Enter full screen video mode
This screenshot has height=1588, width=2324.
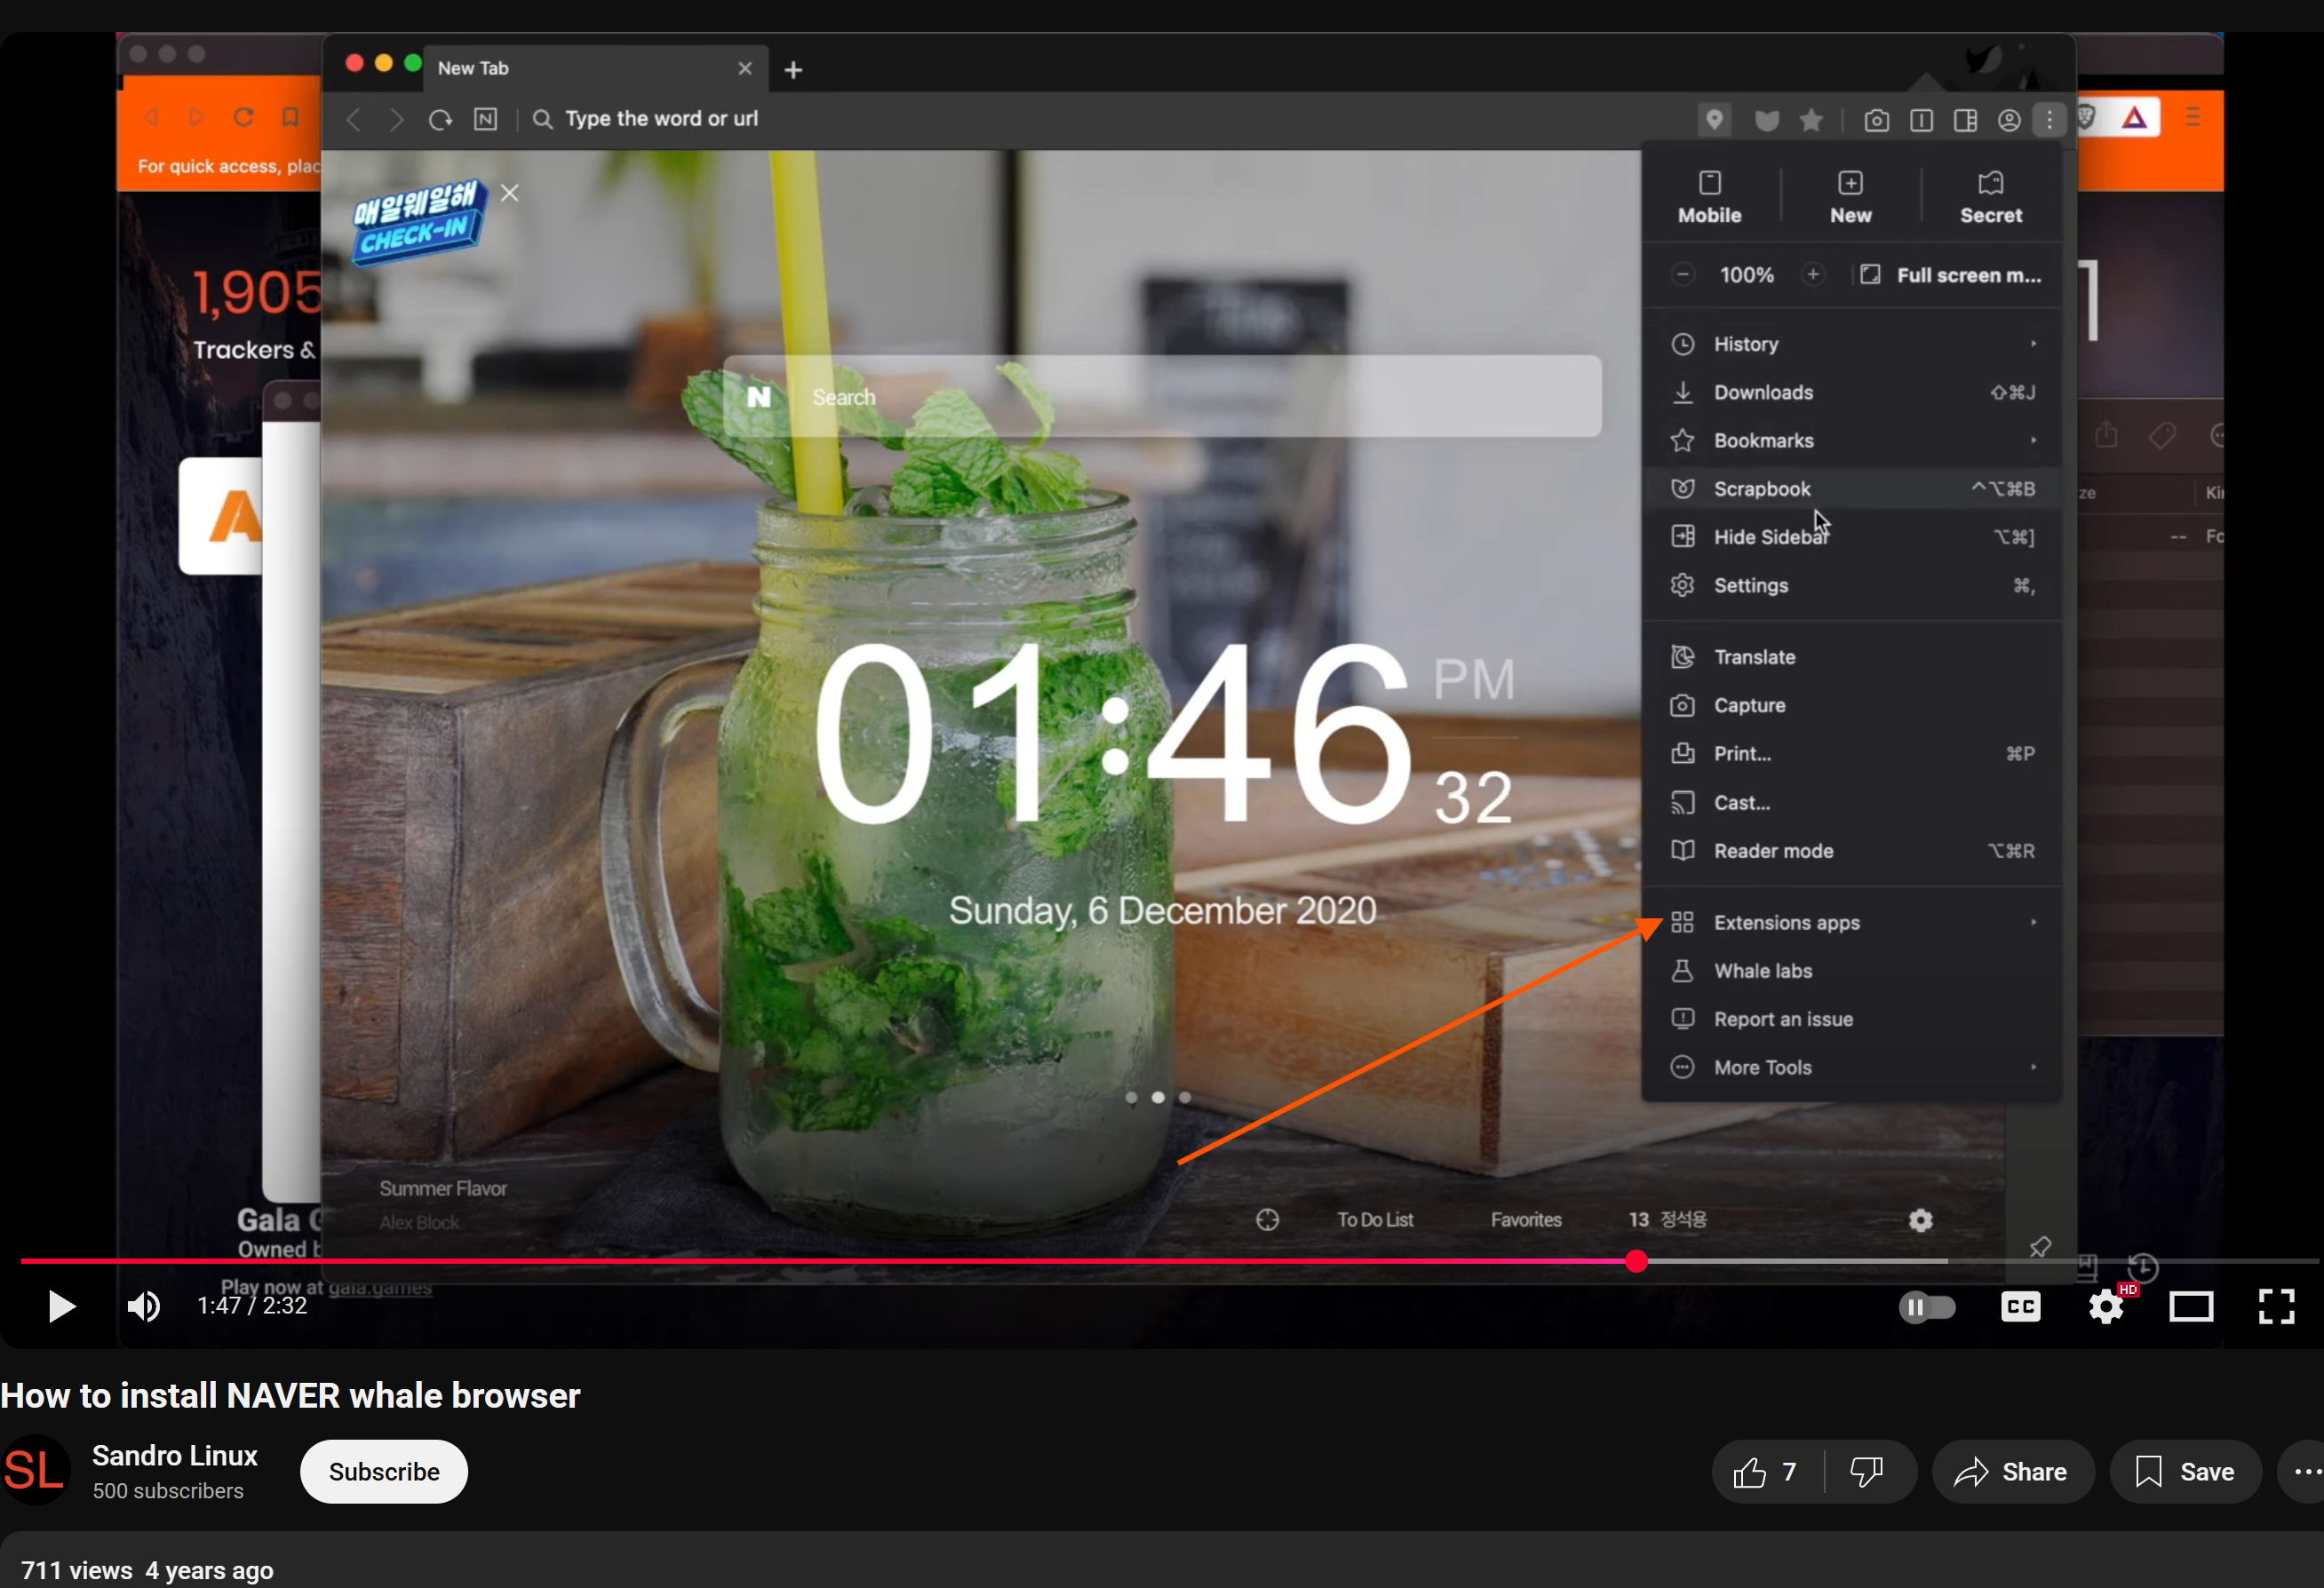2276,1306
